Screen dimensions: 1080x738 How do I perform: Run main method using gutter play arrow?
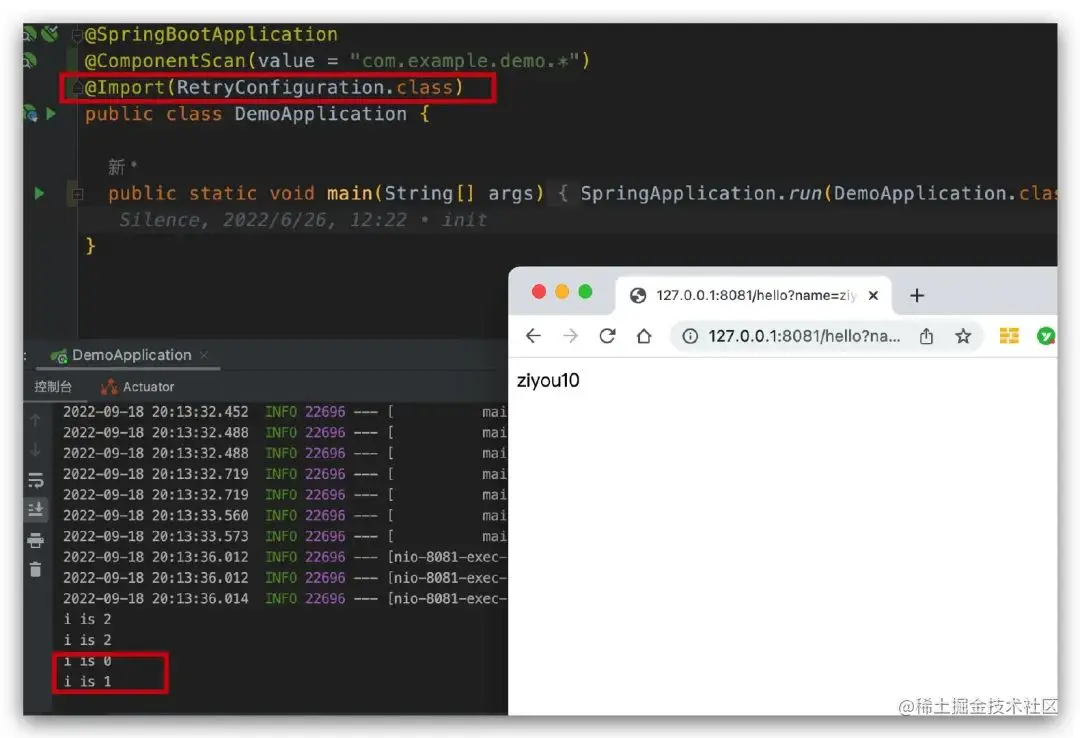click(x=39, y=194)
